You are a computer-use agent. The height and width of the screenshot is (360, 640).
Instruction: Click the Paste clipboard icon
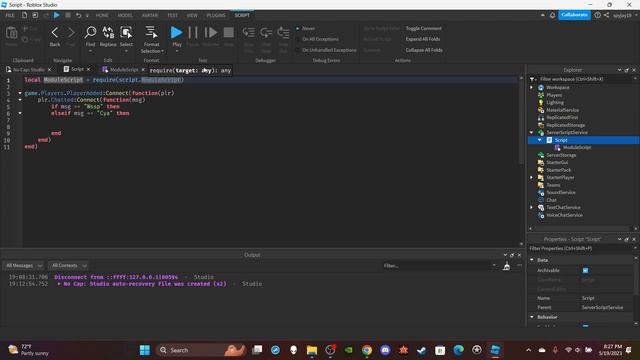pos(11,33)
